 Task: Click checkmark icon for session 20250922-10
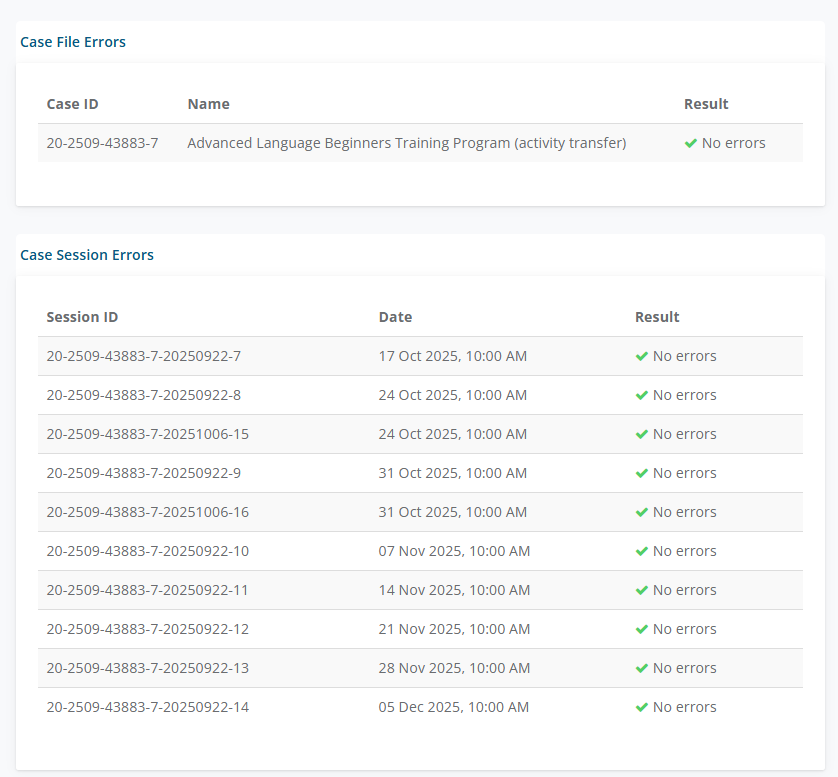(642, 551)
